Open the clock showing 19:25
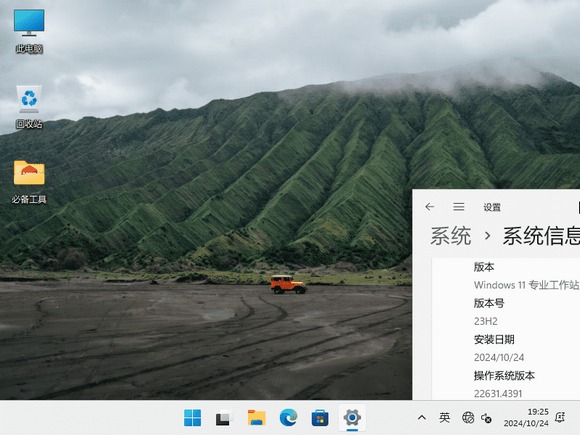The width and height of the screenshot is (580, 435). pyautogui.click(x=526, y=418)
